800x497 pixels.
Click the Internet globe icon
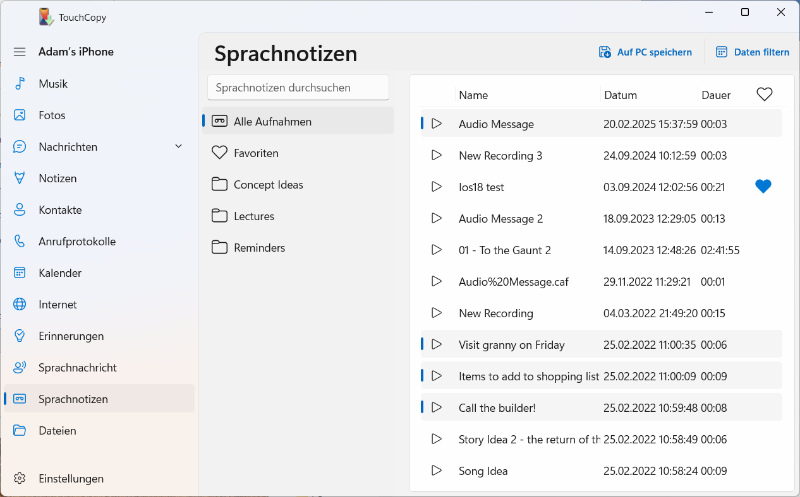(19, 304)
